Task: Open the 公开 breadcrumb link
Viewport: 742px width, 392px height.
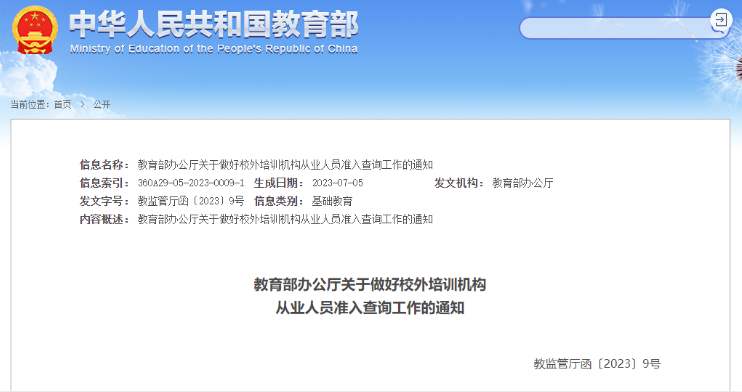Action: click(x=101, y=105)
